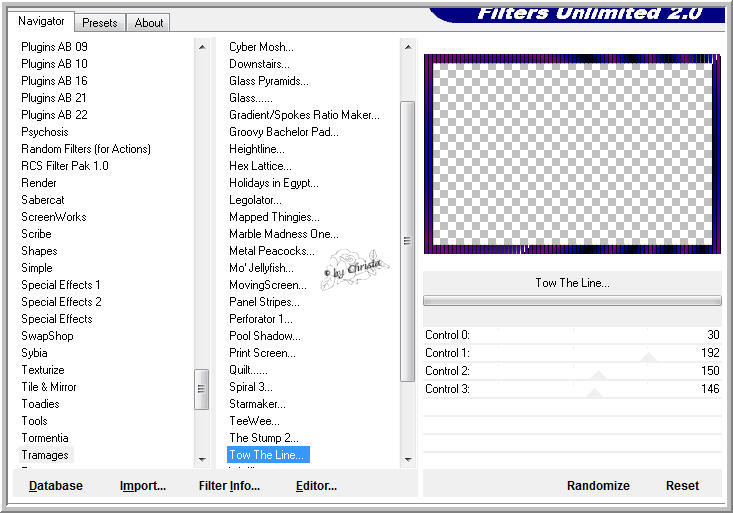The width and height of the screenshot is (733, 513).
Task: Select the Render category
Action: tap(39, 183)
